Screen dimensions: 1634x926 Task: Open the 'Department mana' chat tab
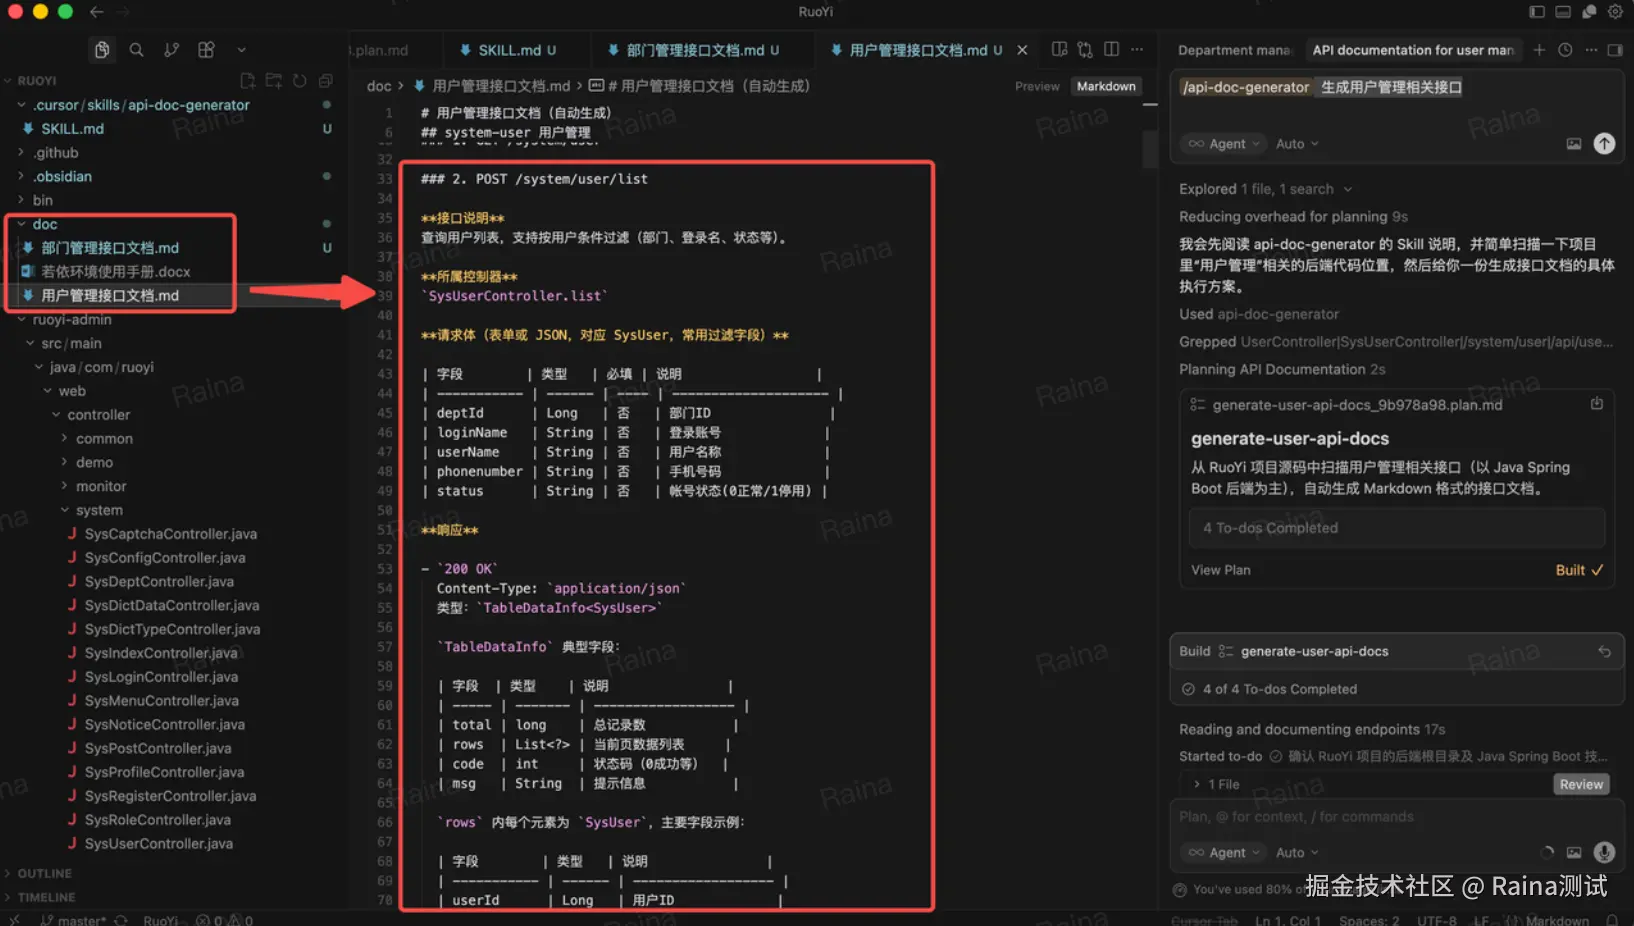1234,50
